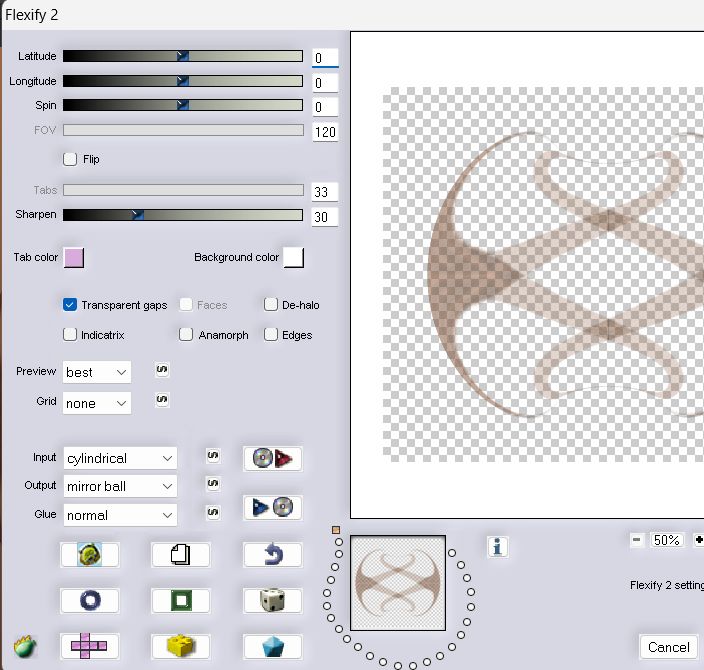The height and width of the screenshot is (670, 704).
Task: Enable the De-halo checkbox
Action: pyautogui.click(x=271, y=305)
